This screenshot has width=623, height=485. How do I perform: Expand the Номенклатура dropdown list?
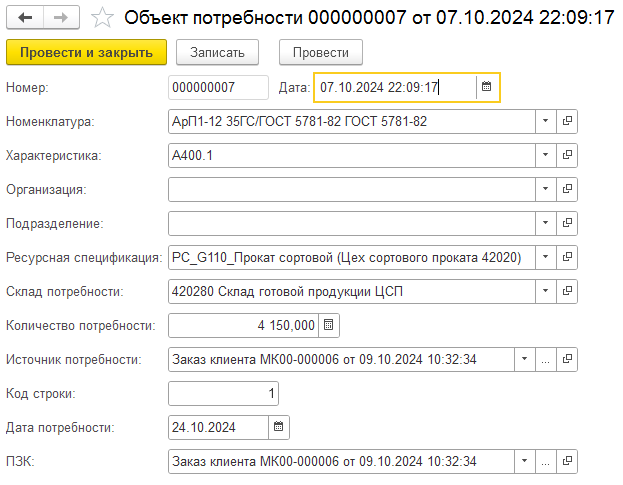[545, 122]
